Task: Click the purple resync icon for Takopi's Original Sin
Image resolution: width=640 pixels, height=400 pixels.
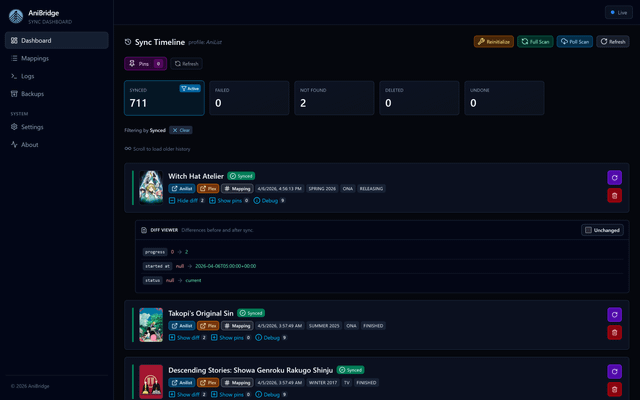Action: (x=614, y=314)
